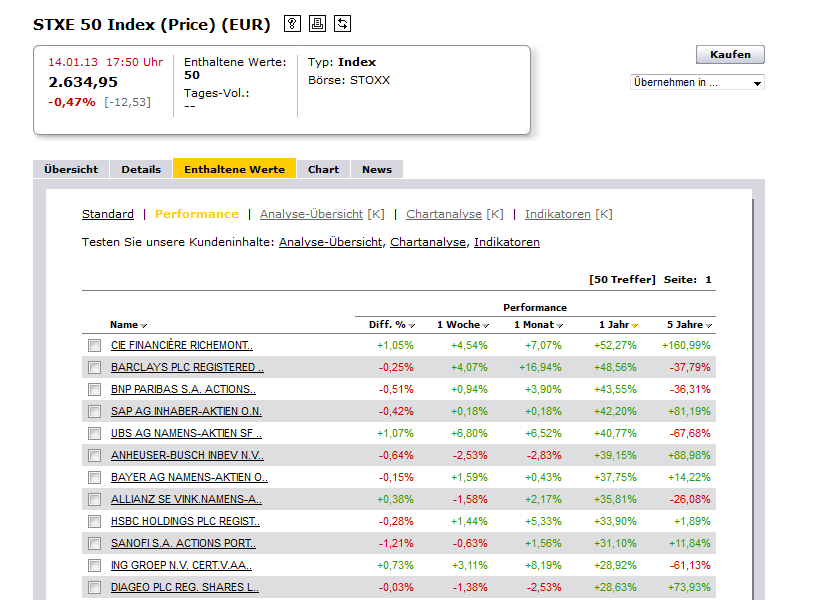Sort by 5 Jahre column arrow

pyautogui.click(x=708, y=326)
